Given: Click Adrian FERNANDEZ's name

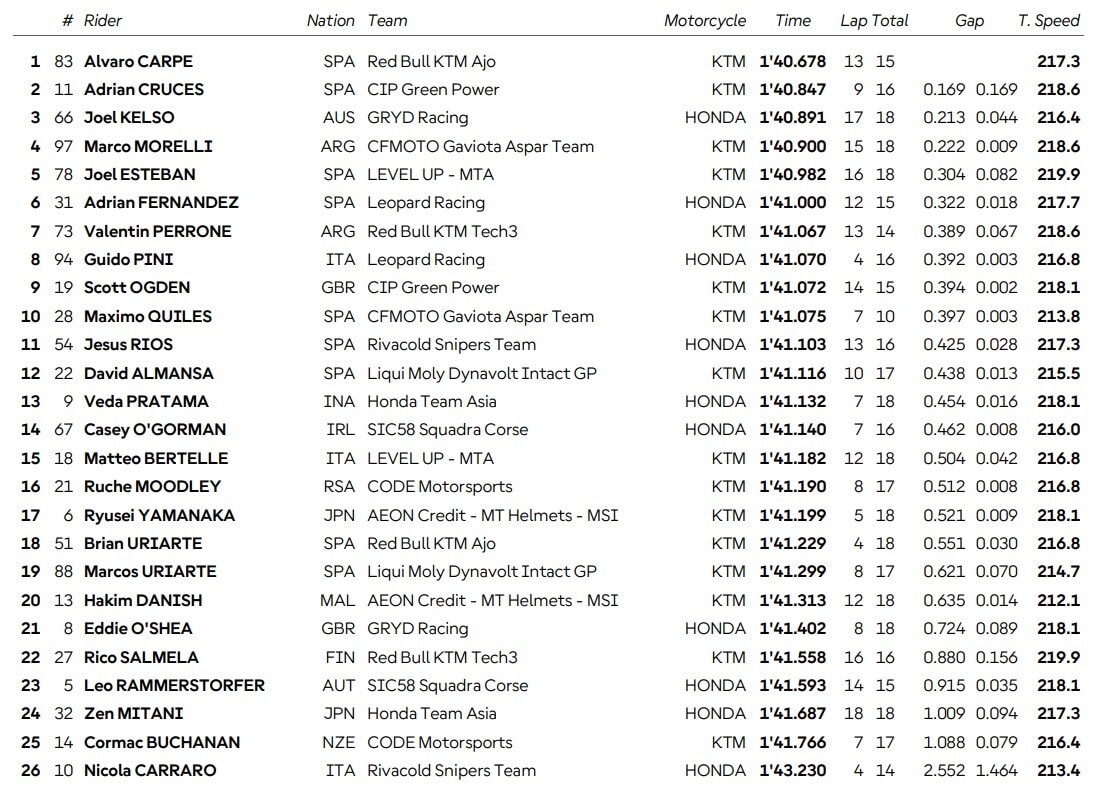Looking at the screenshot, I should coord(161,203).
